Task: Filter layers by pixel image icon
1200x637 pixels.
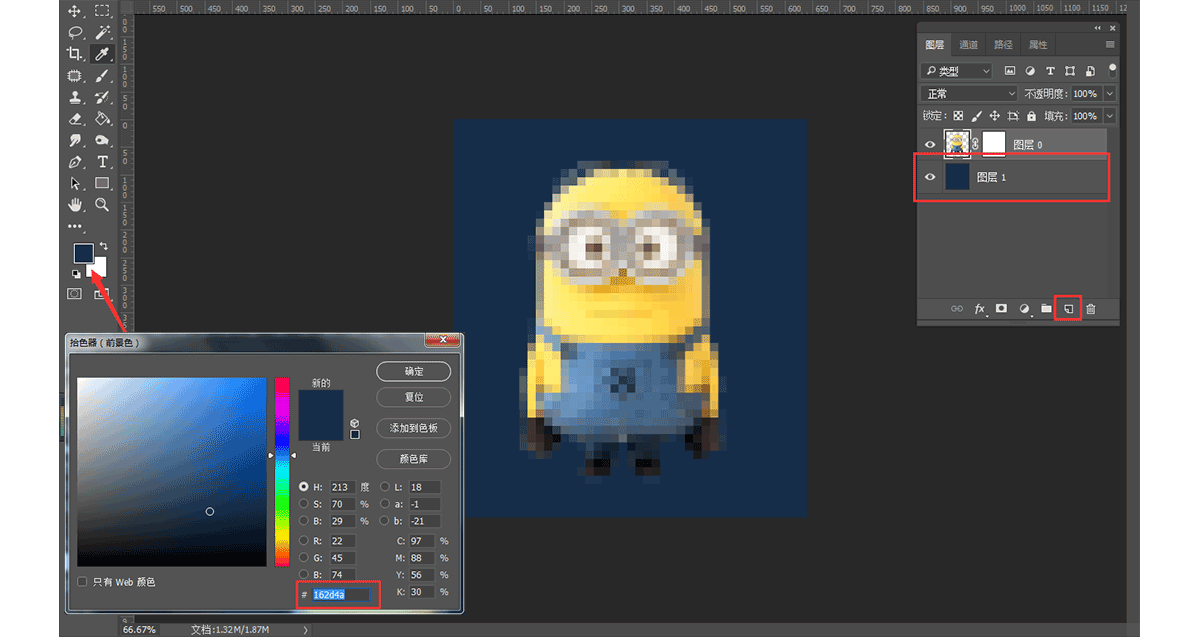Action: [x=1010, y=71]
